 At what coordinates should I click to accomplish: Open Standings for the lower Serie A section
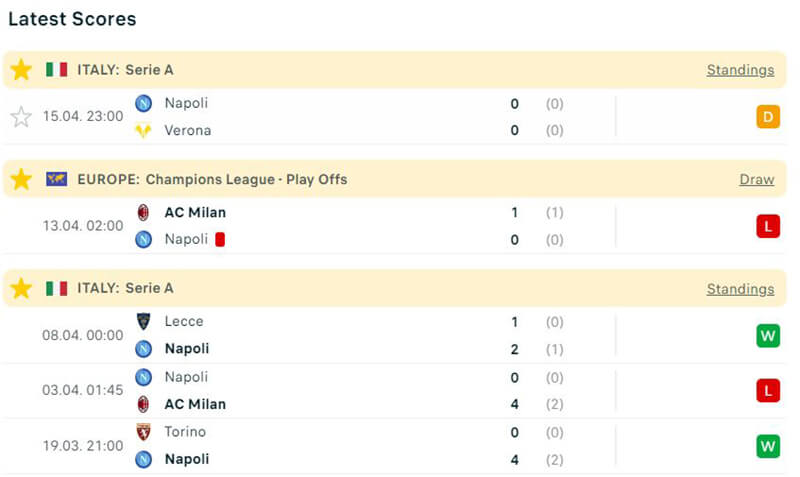pos(740,289)
